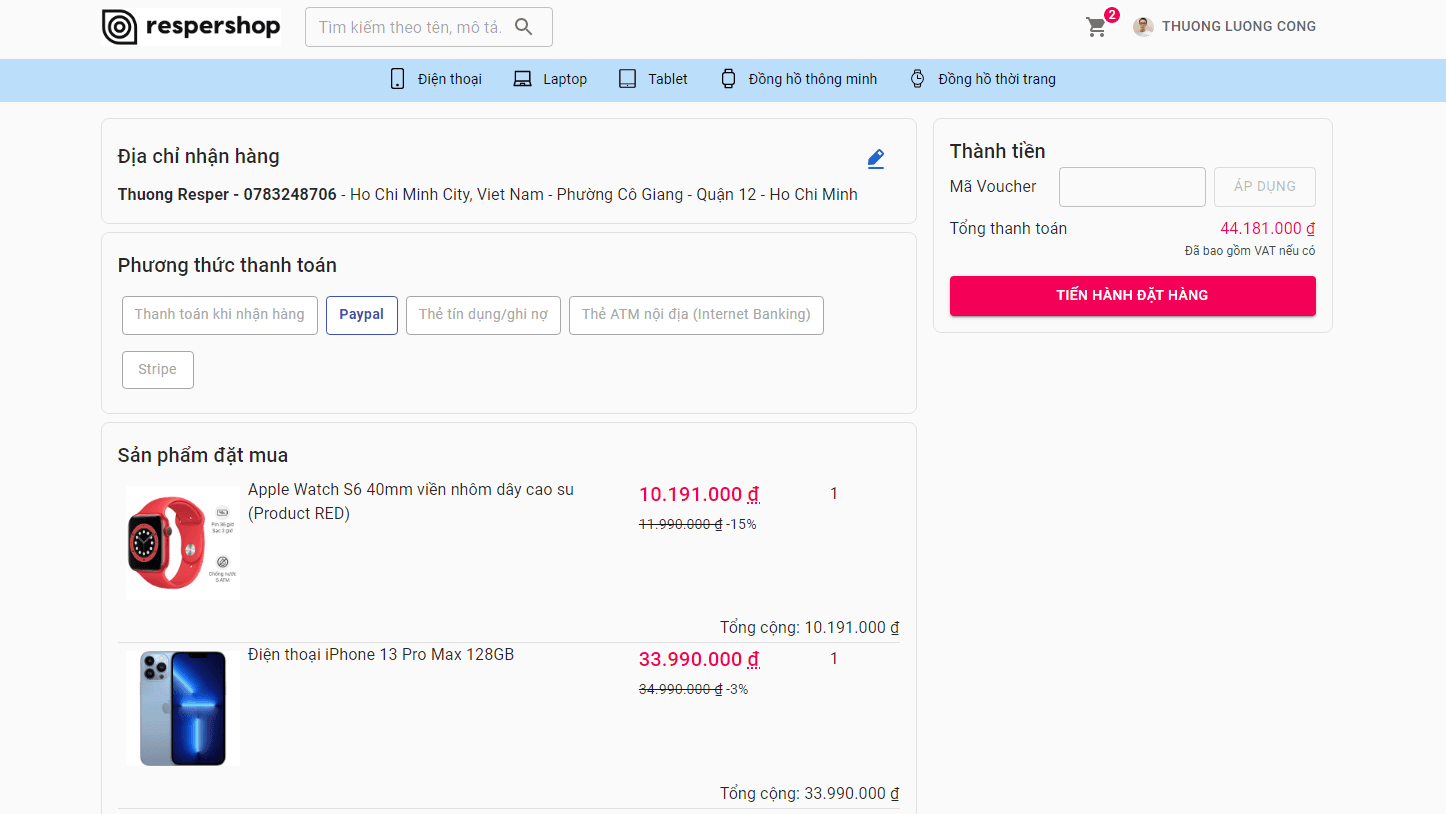Choose Thẻ ATM nội địa payment

click(696, 315)
